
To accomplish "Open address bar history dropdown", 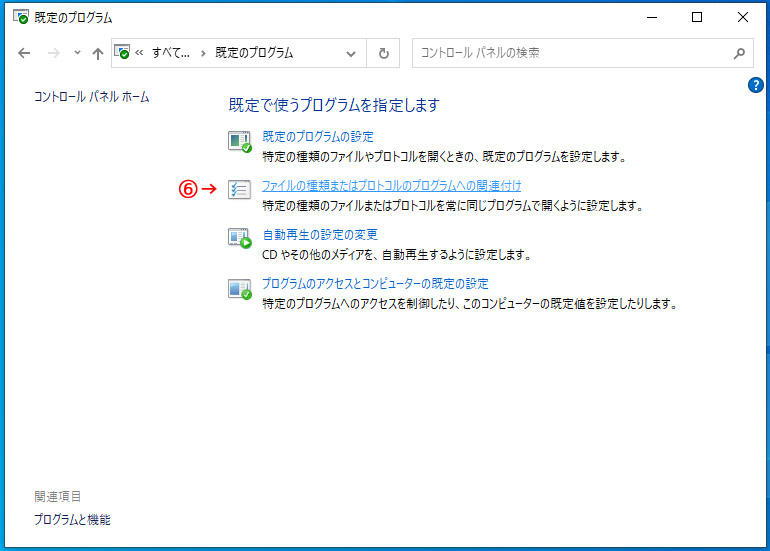I will [351, 54].
